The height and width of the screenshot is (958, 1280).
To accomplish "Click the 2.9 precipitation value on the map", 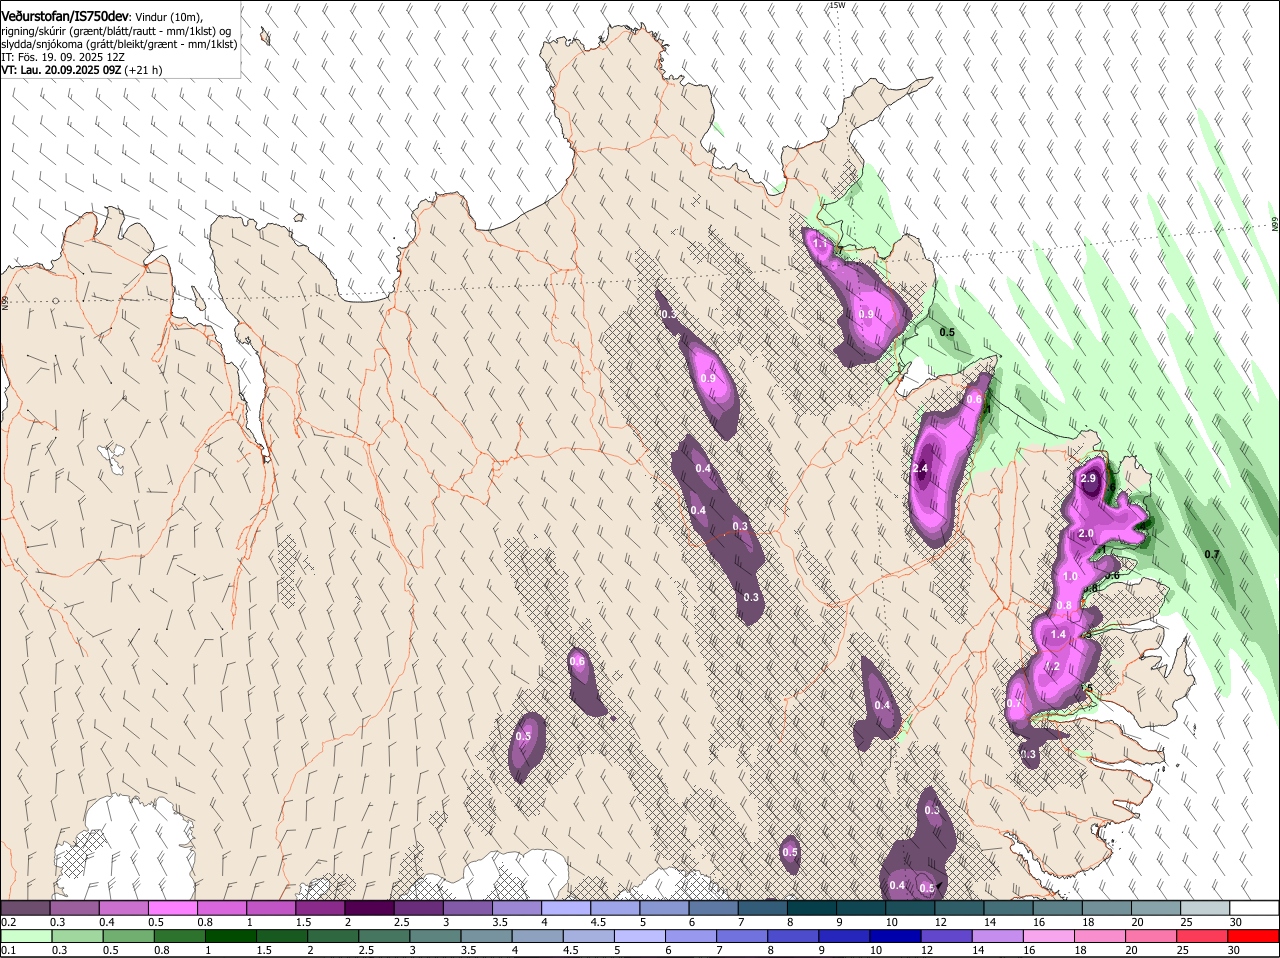I will (x=1089, y=479).
